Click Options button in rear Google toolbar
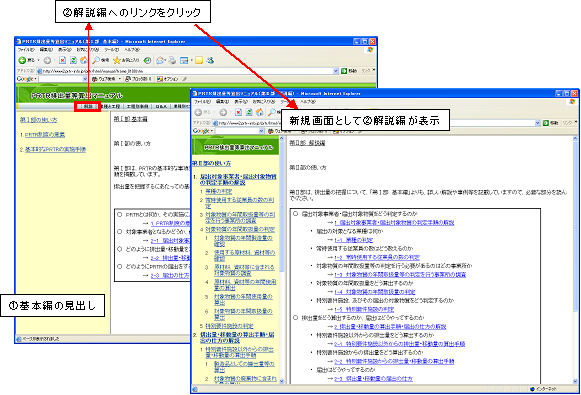581x395 pixels. (167, 79)
